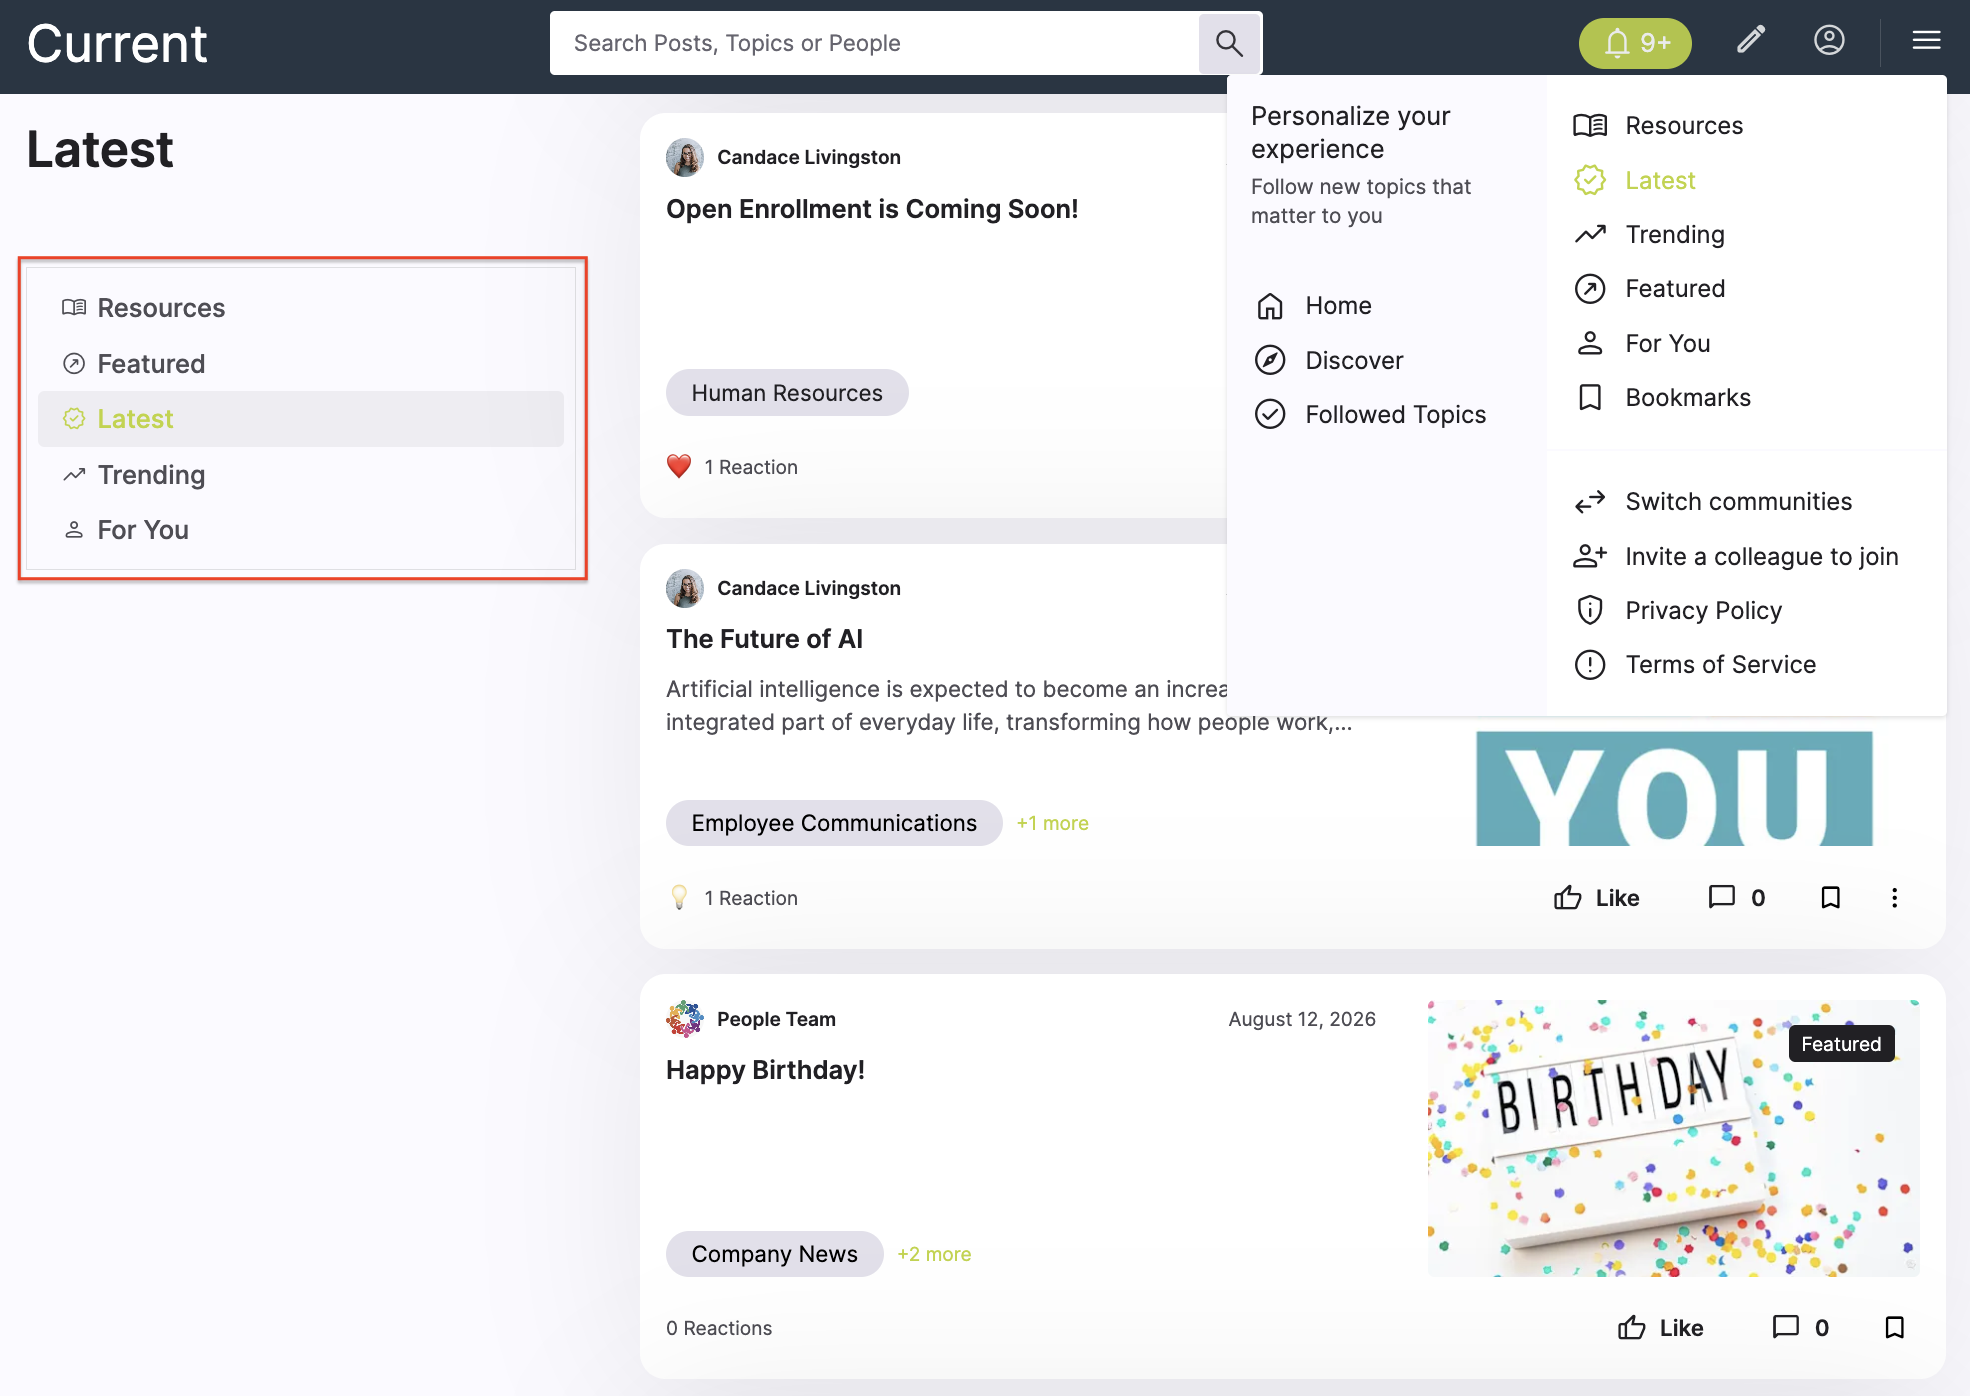Like the Happy Birthday! post
Viewport: 1970px width, 1396px height.
(x=1661, y=1328)
